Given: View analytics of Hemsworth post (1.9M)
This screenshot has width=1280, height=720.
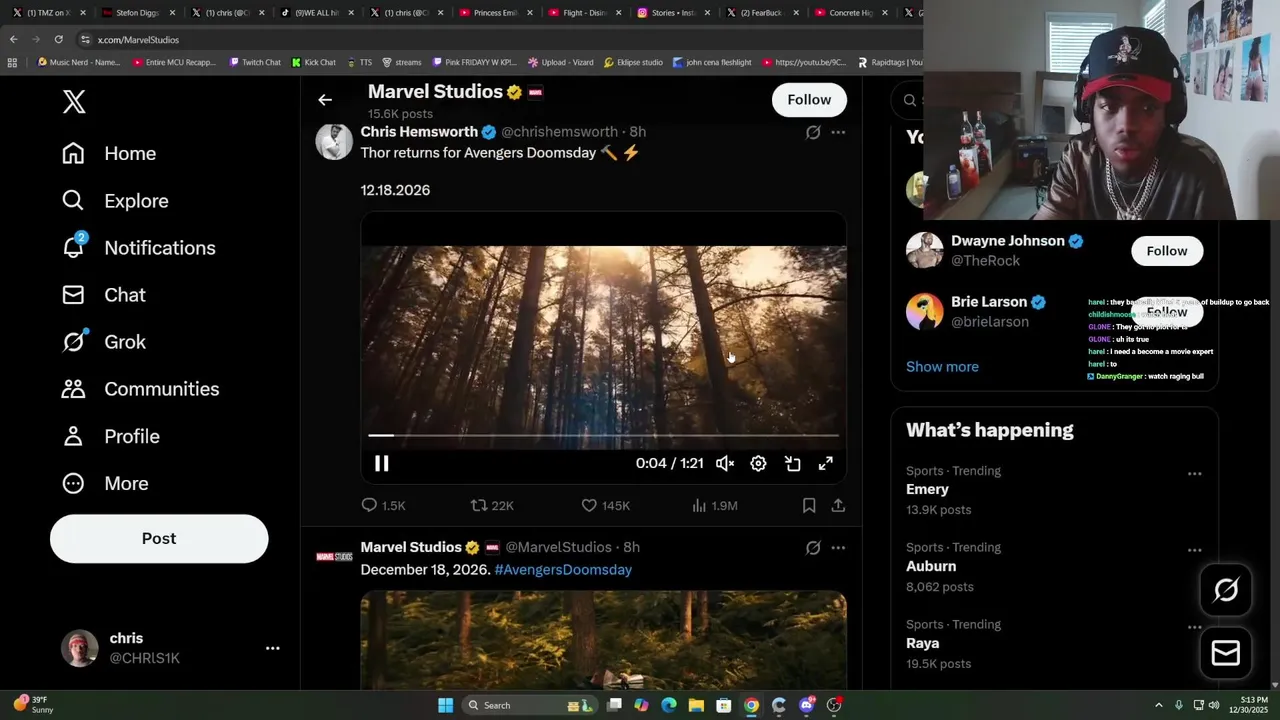Looking at the screenshot, I should [x=715, y=505].
